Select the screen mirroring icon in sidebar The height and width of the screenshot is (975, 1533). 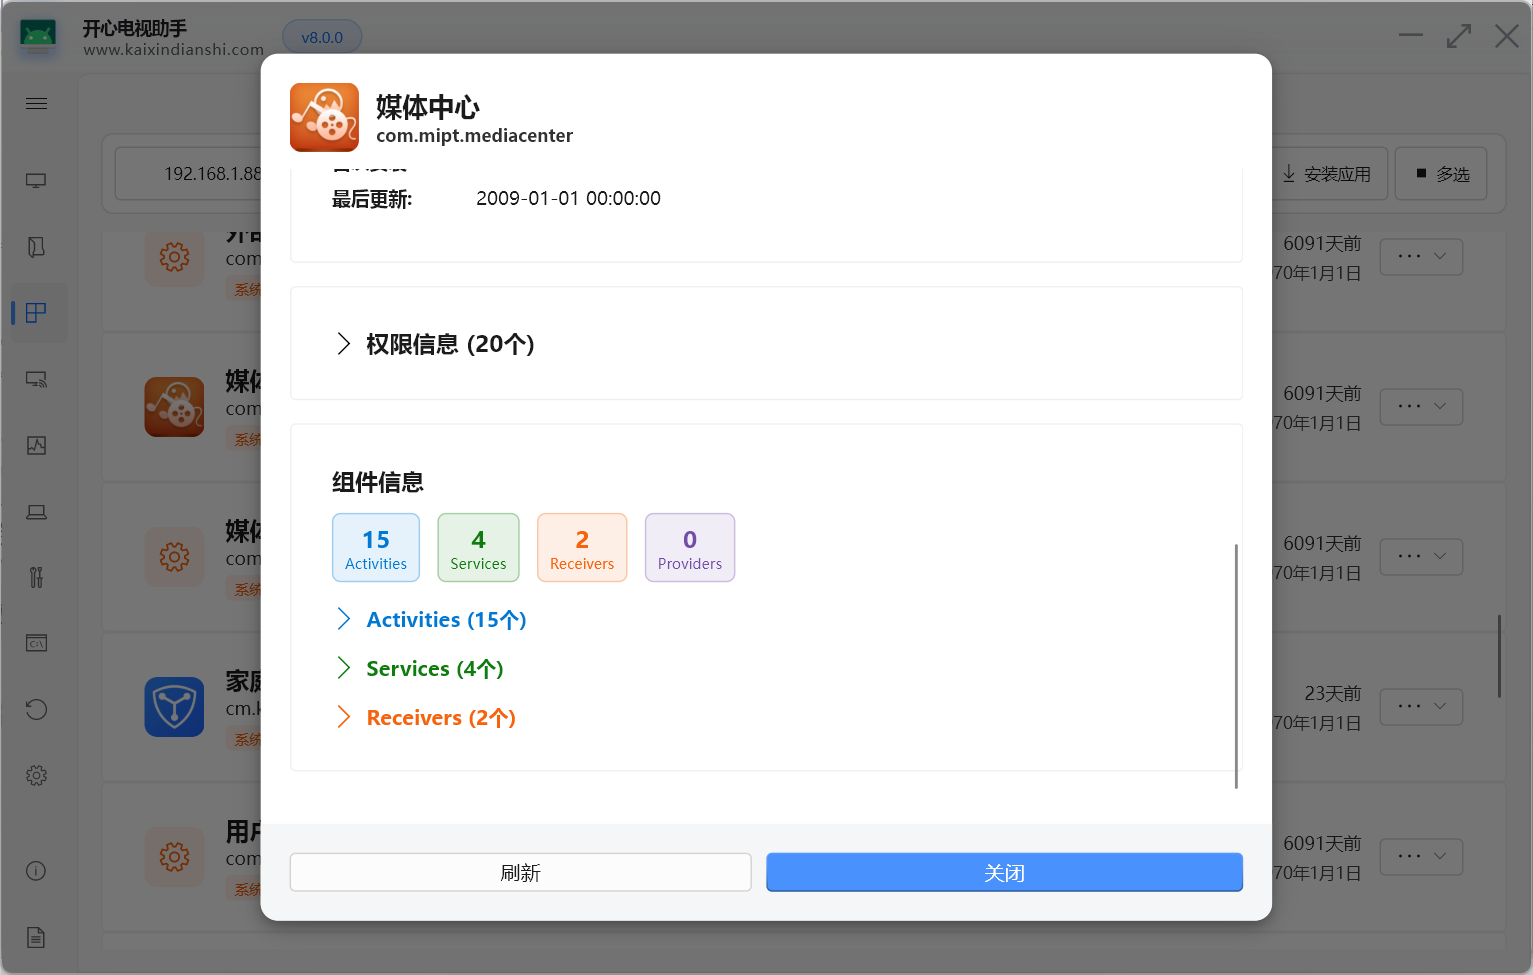[36, 379]
